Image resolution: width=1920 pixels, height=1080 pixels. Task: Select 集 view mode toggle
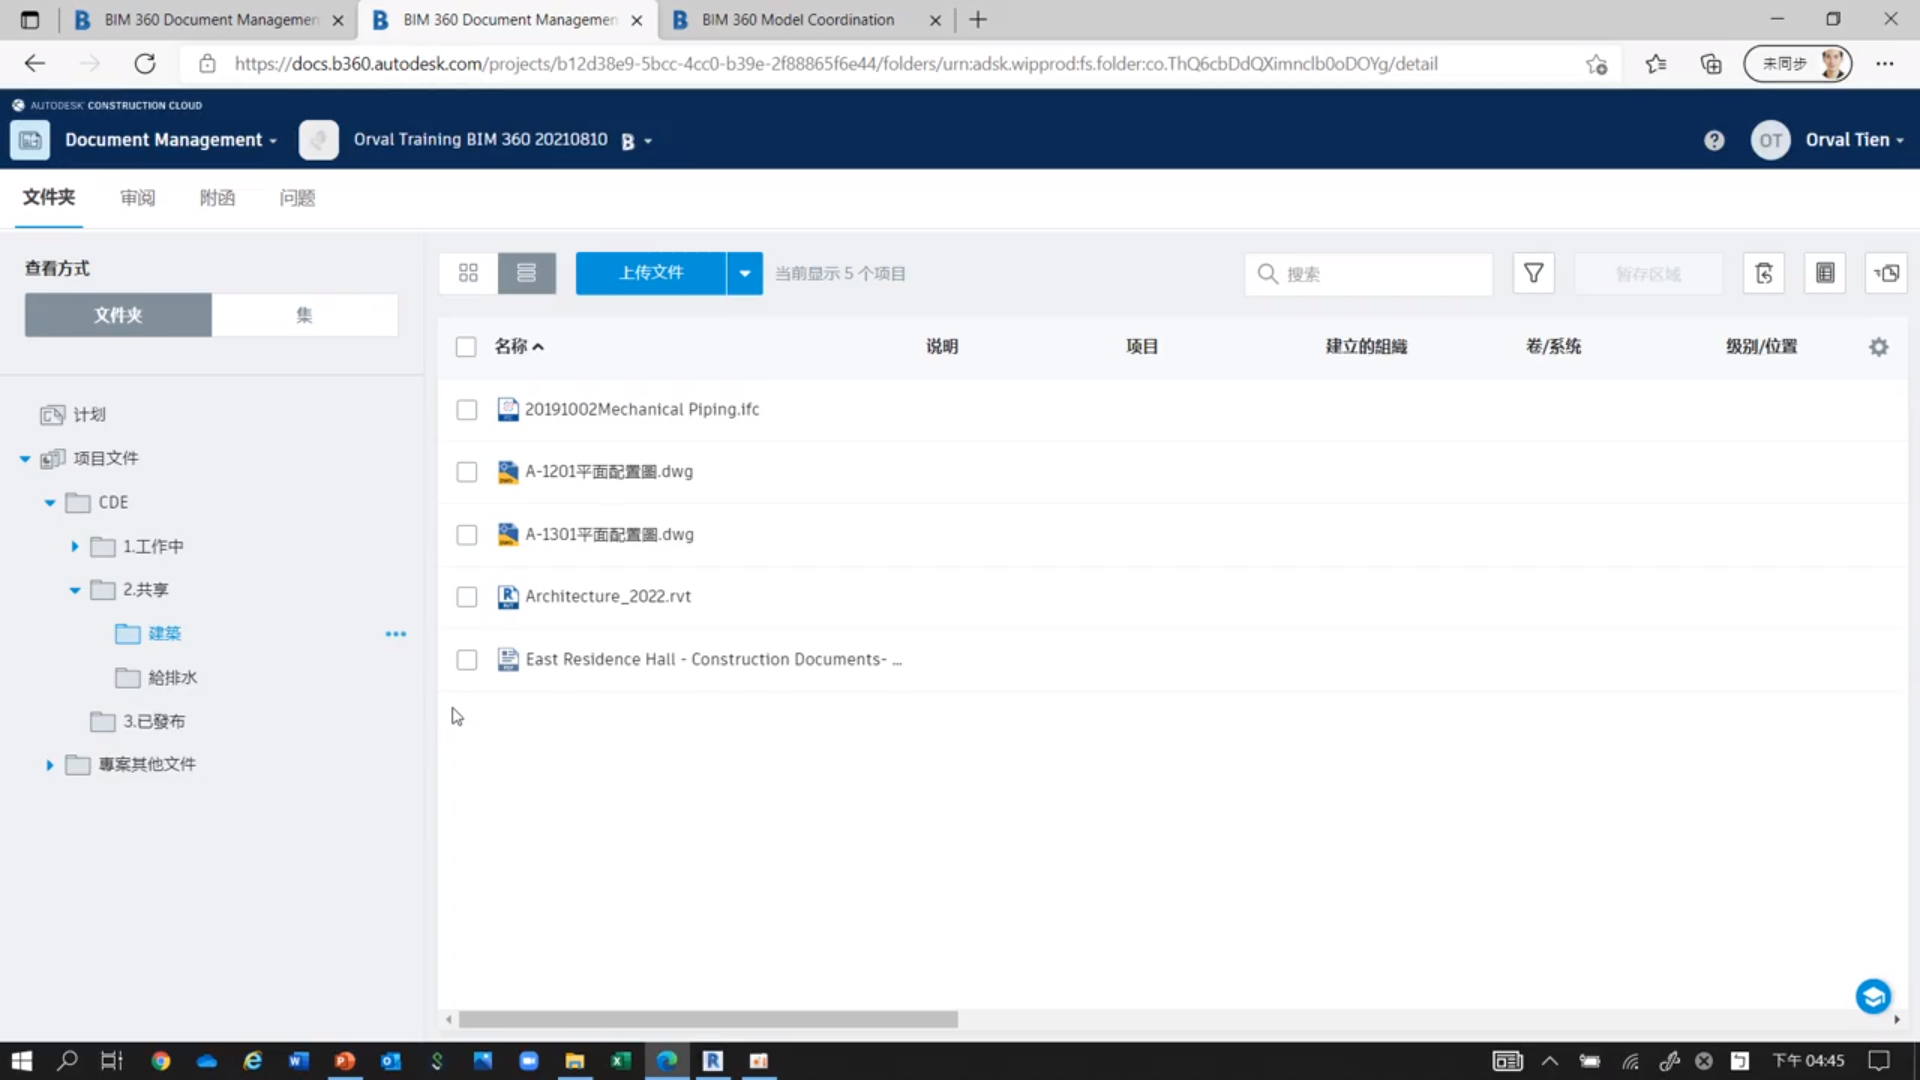point(305,315)
